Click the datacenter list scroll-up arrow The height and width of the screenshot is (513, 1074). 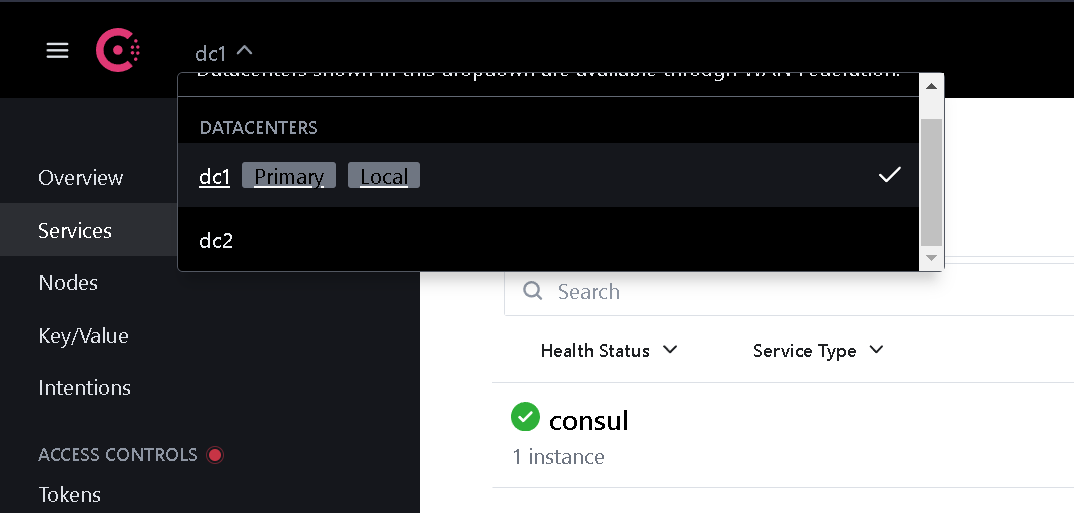click(x=931, y=86)
